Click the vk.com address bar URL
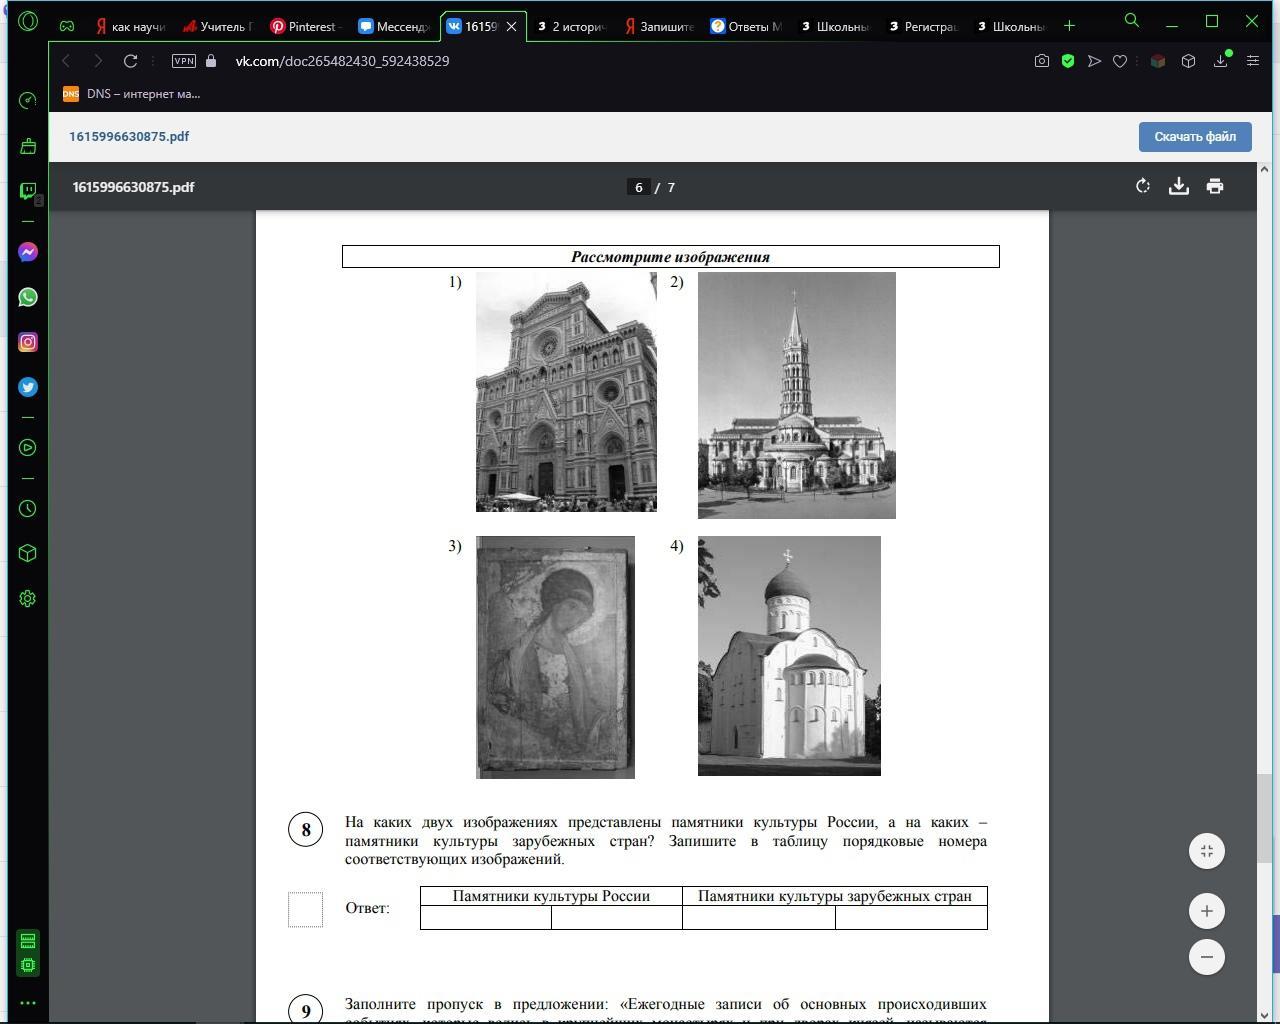The height and width of the screenshot is (1024, 1280). tap(342, 61)
